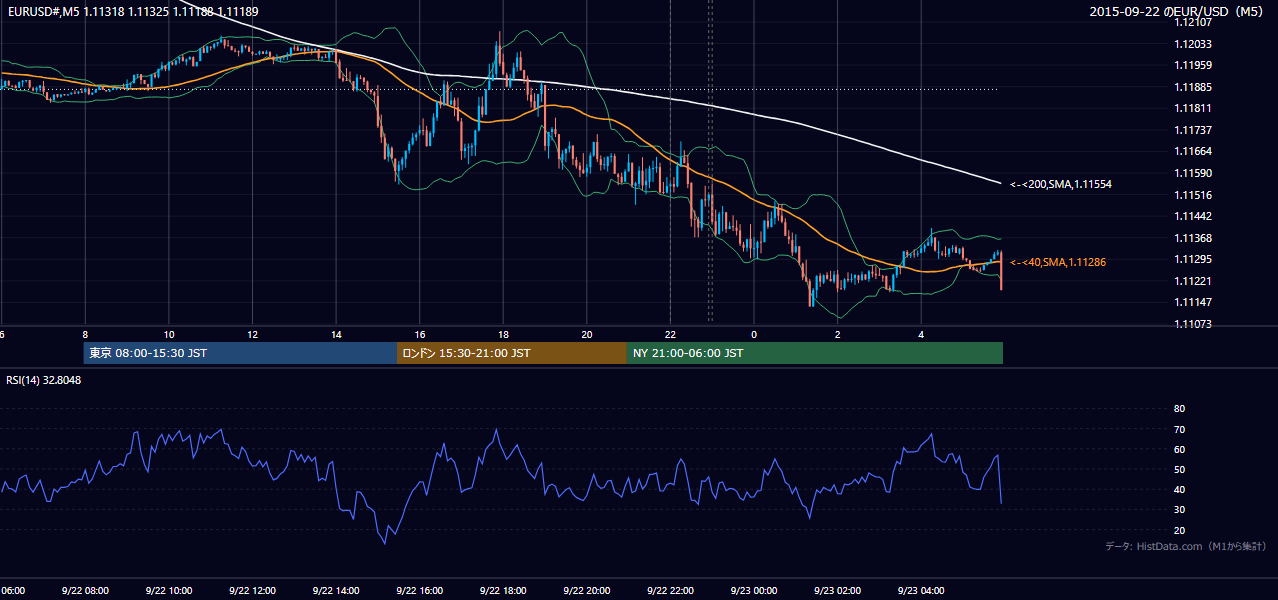Click RSI scale value 40
Viewport: 1278px width, 600px height.
[x=1179, y=489]
